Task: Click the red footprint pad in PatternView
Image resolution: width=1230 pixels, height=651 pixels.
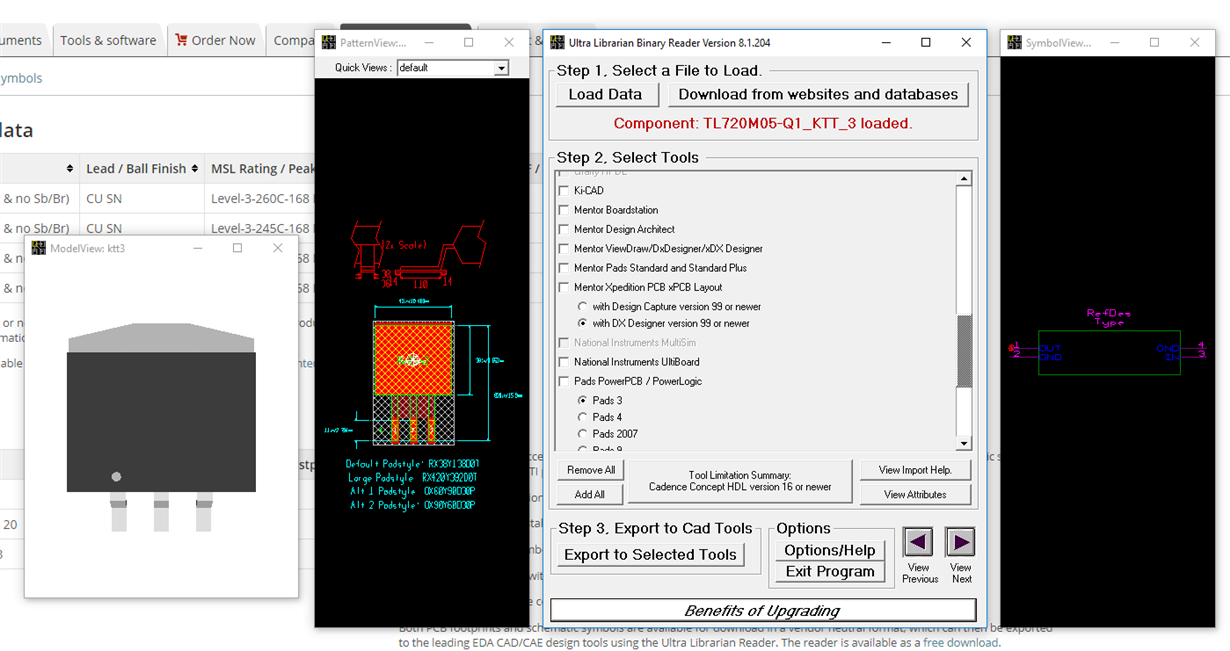Action: (x=411, y=357)
